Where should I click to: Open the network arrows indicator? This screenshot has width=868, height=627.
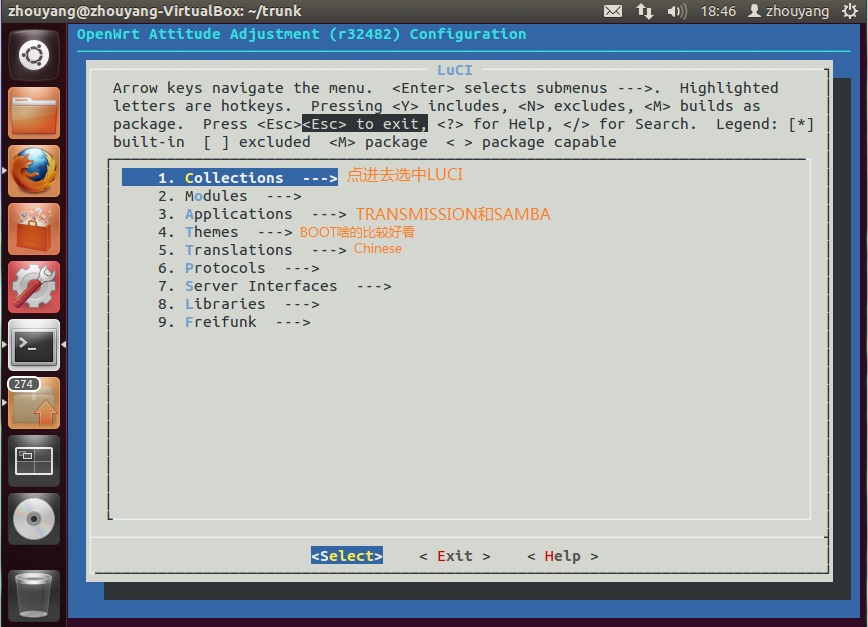pyautogui.click(x=644, y=11)
